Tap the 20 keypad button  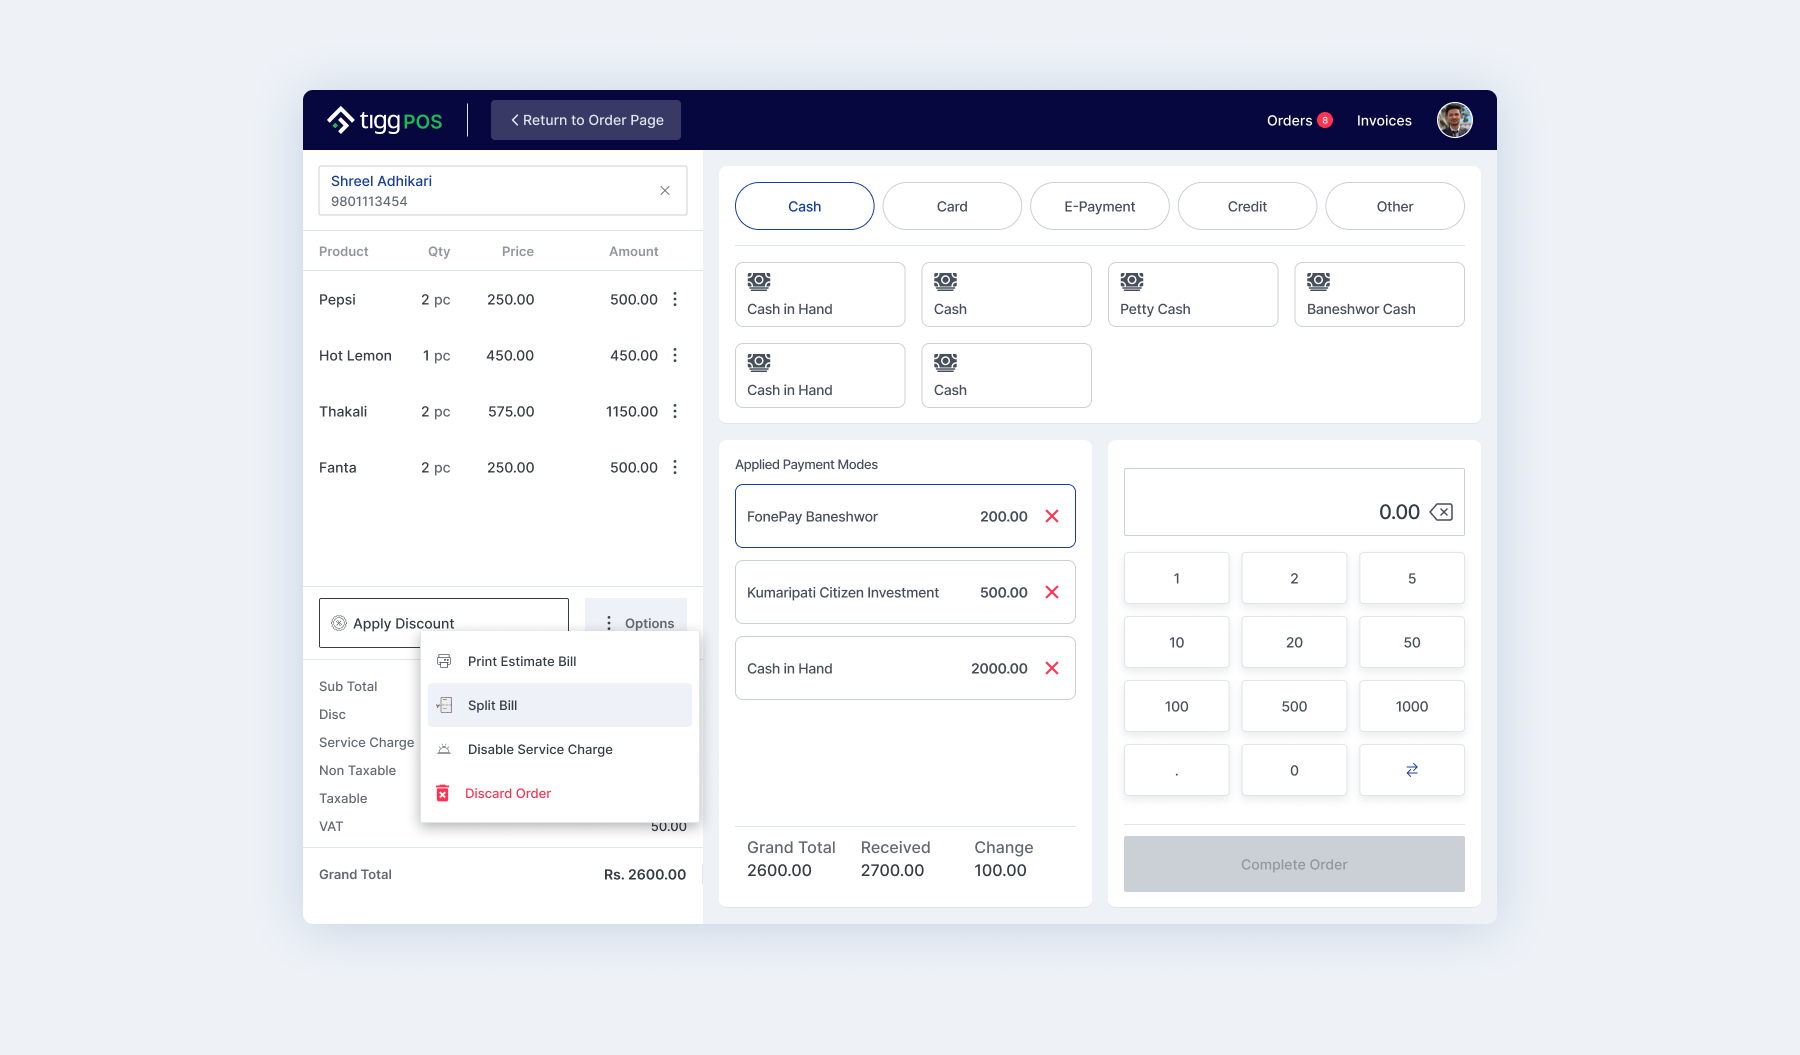(1294, 642)
